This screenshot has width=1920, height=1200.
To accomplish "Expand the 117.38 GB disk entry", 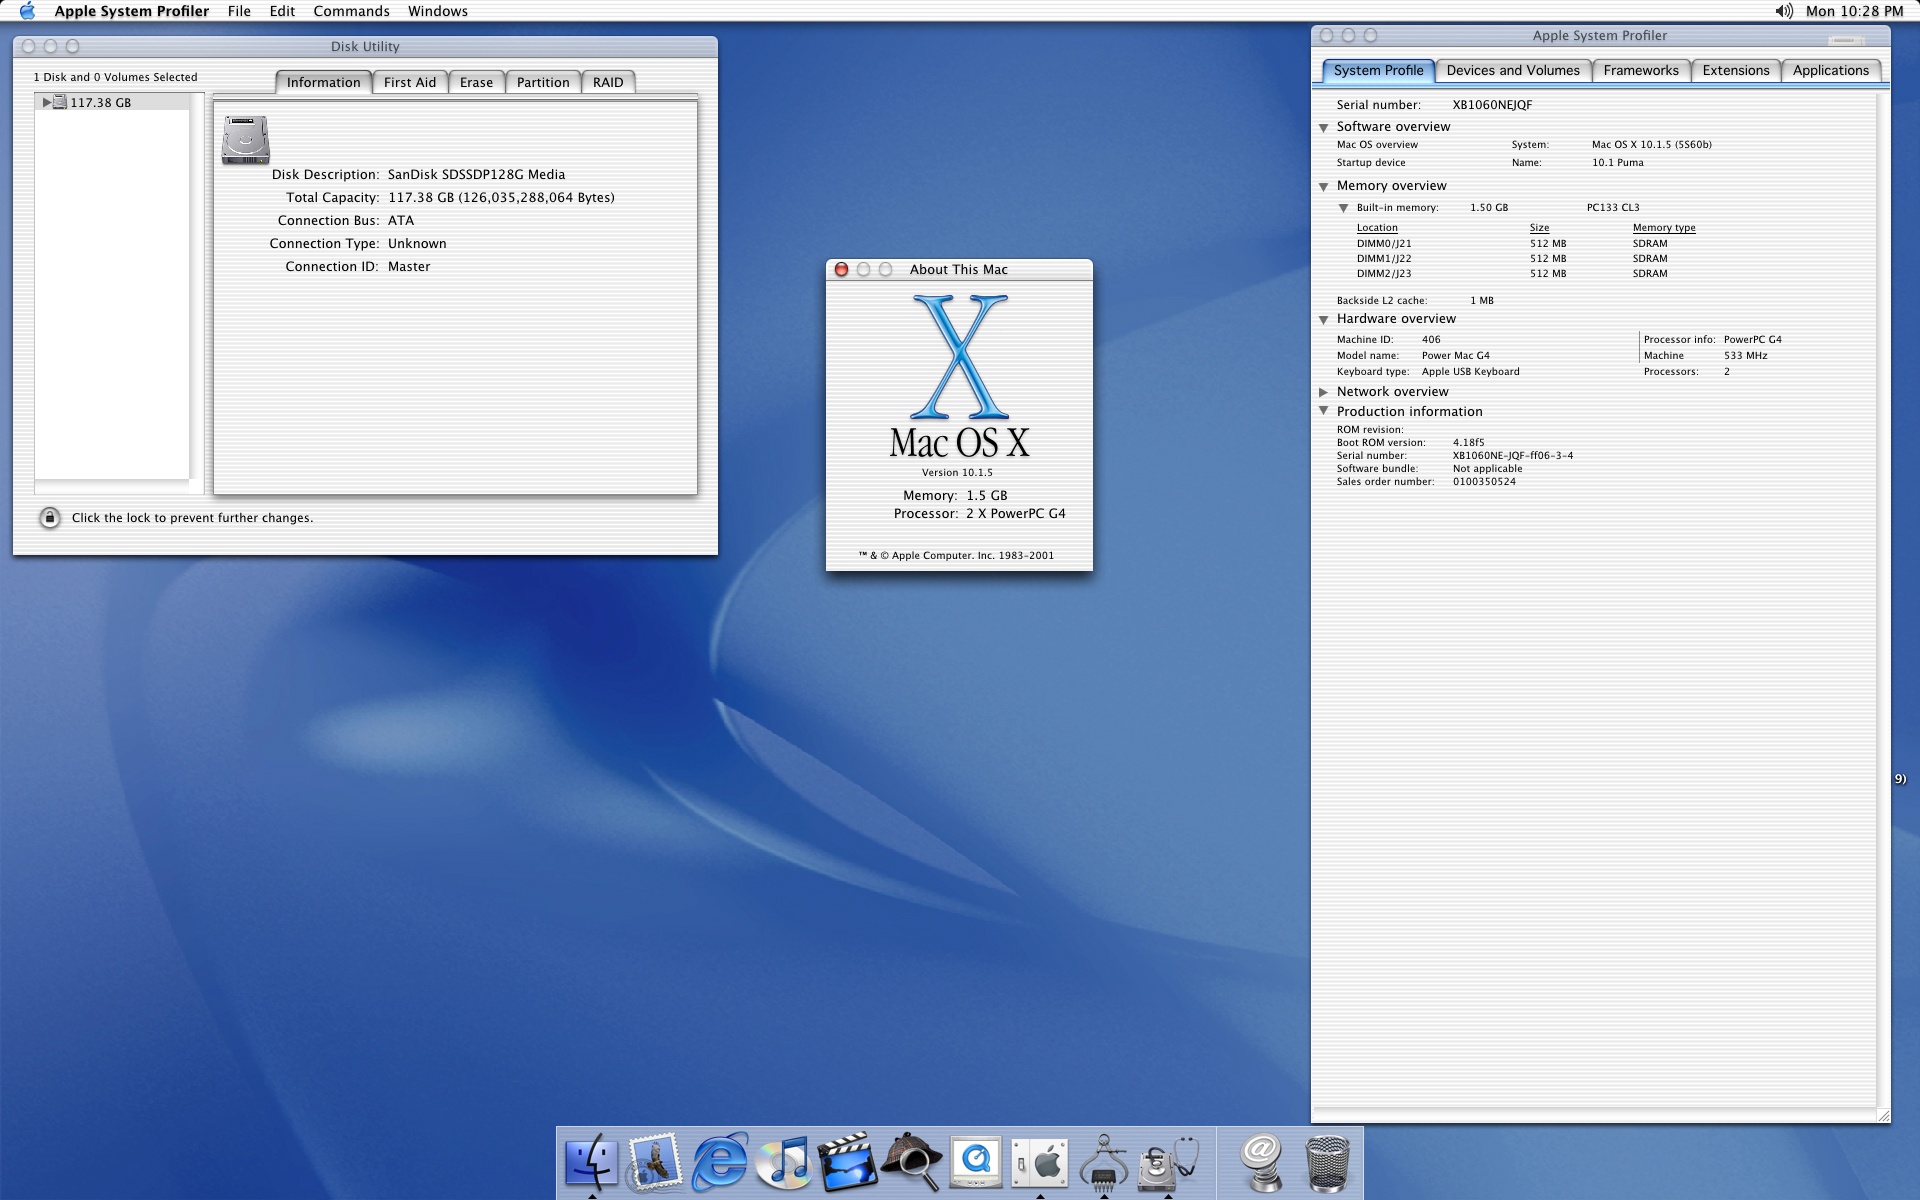I will [x=46, y=102].
